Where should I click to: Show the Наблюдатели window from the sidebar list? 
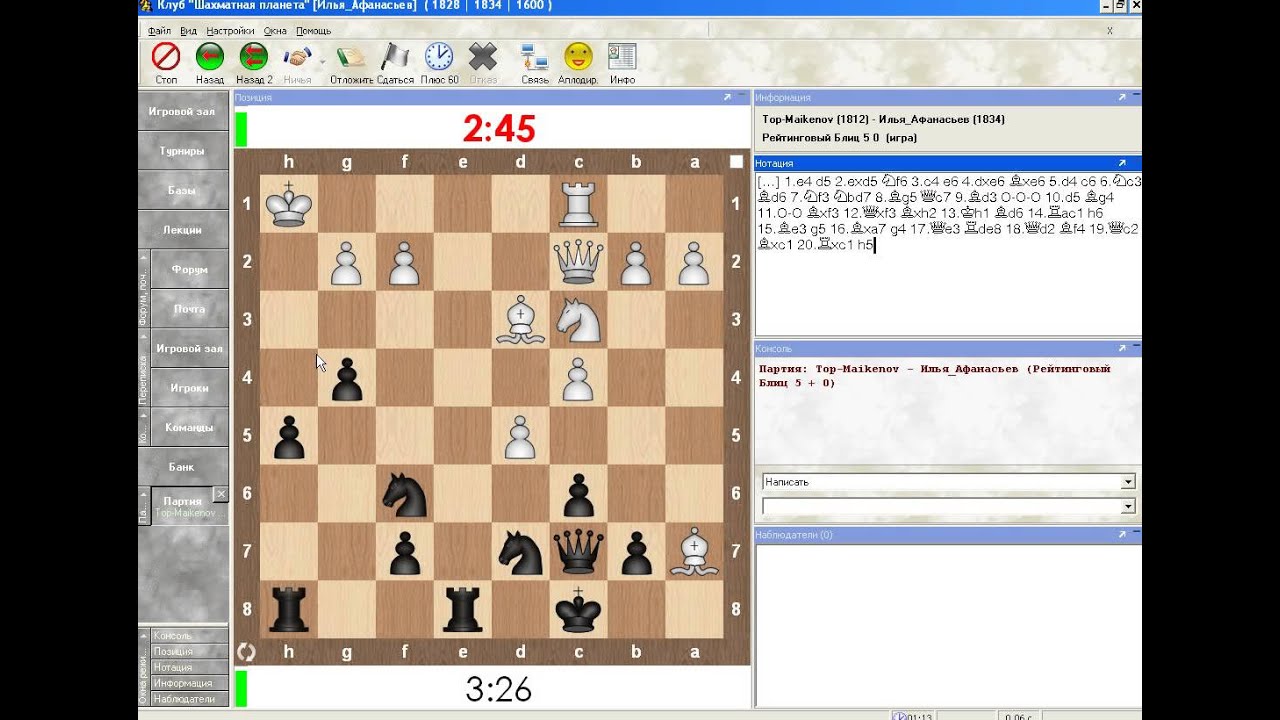click(x=189, y=700)
